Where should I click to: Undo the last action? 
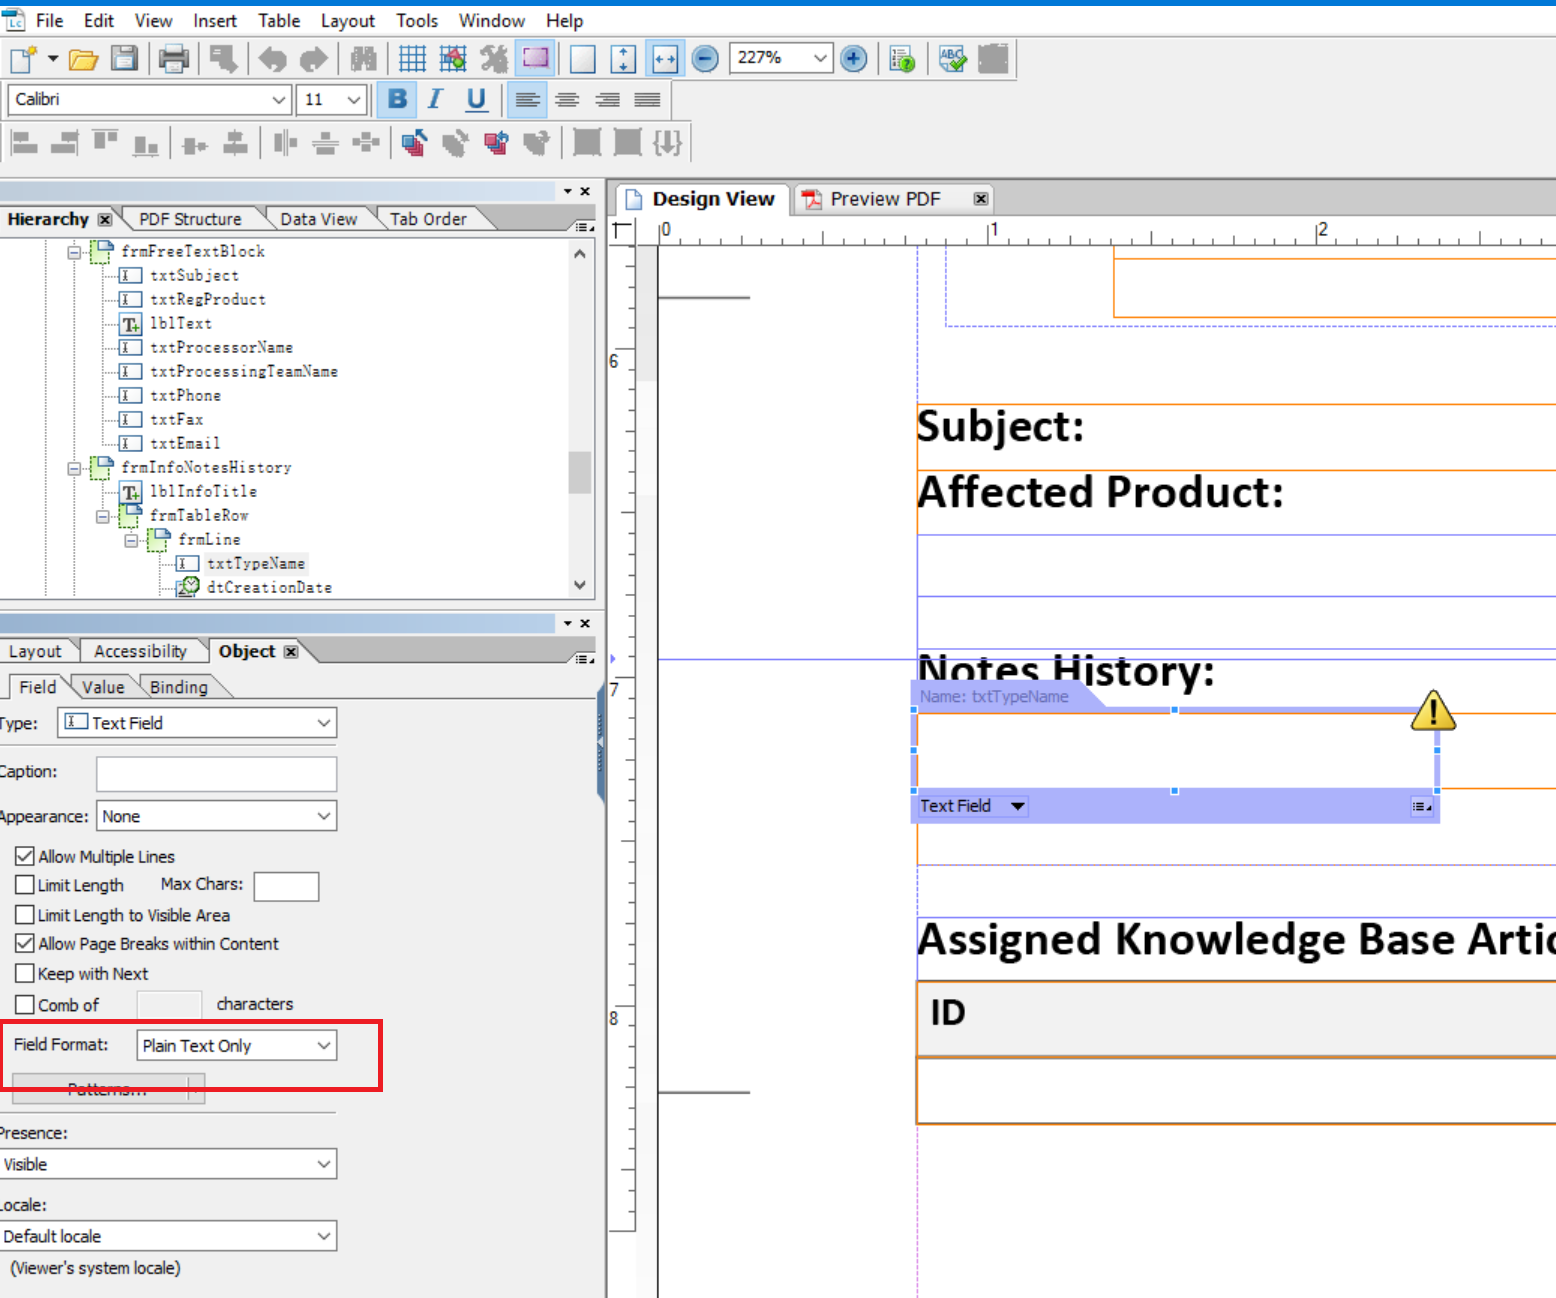click(x=272, y=59)
